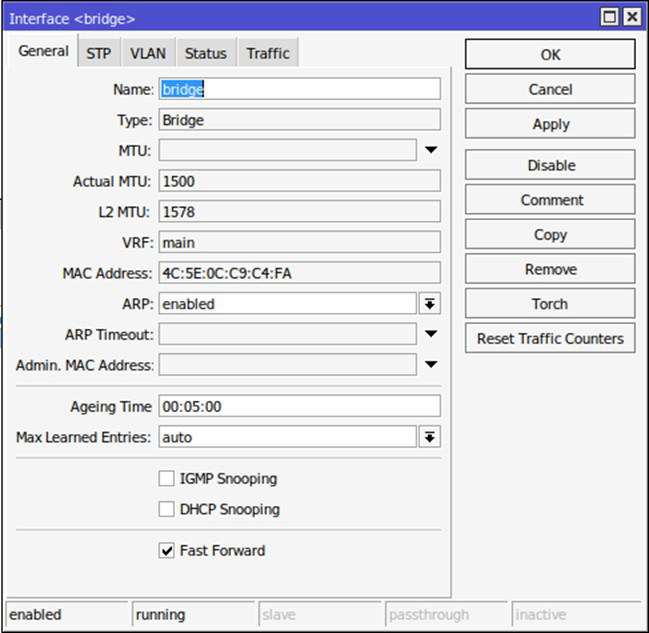This screenshot has height=633, width=649.
Task: Reset Traffic Counters for the bridge
Action: pos(550,338)
